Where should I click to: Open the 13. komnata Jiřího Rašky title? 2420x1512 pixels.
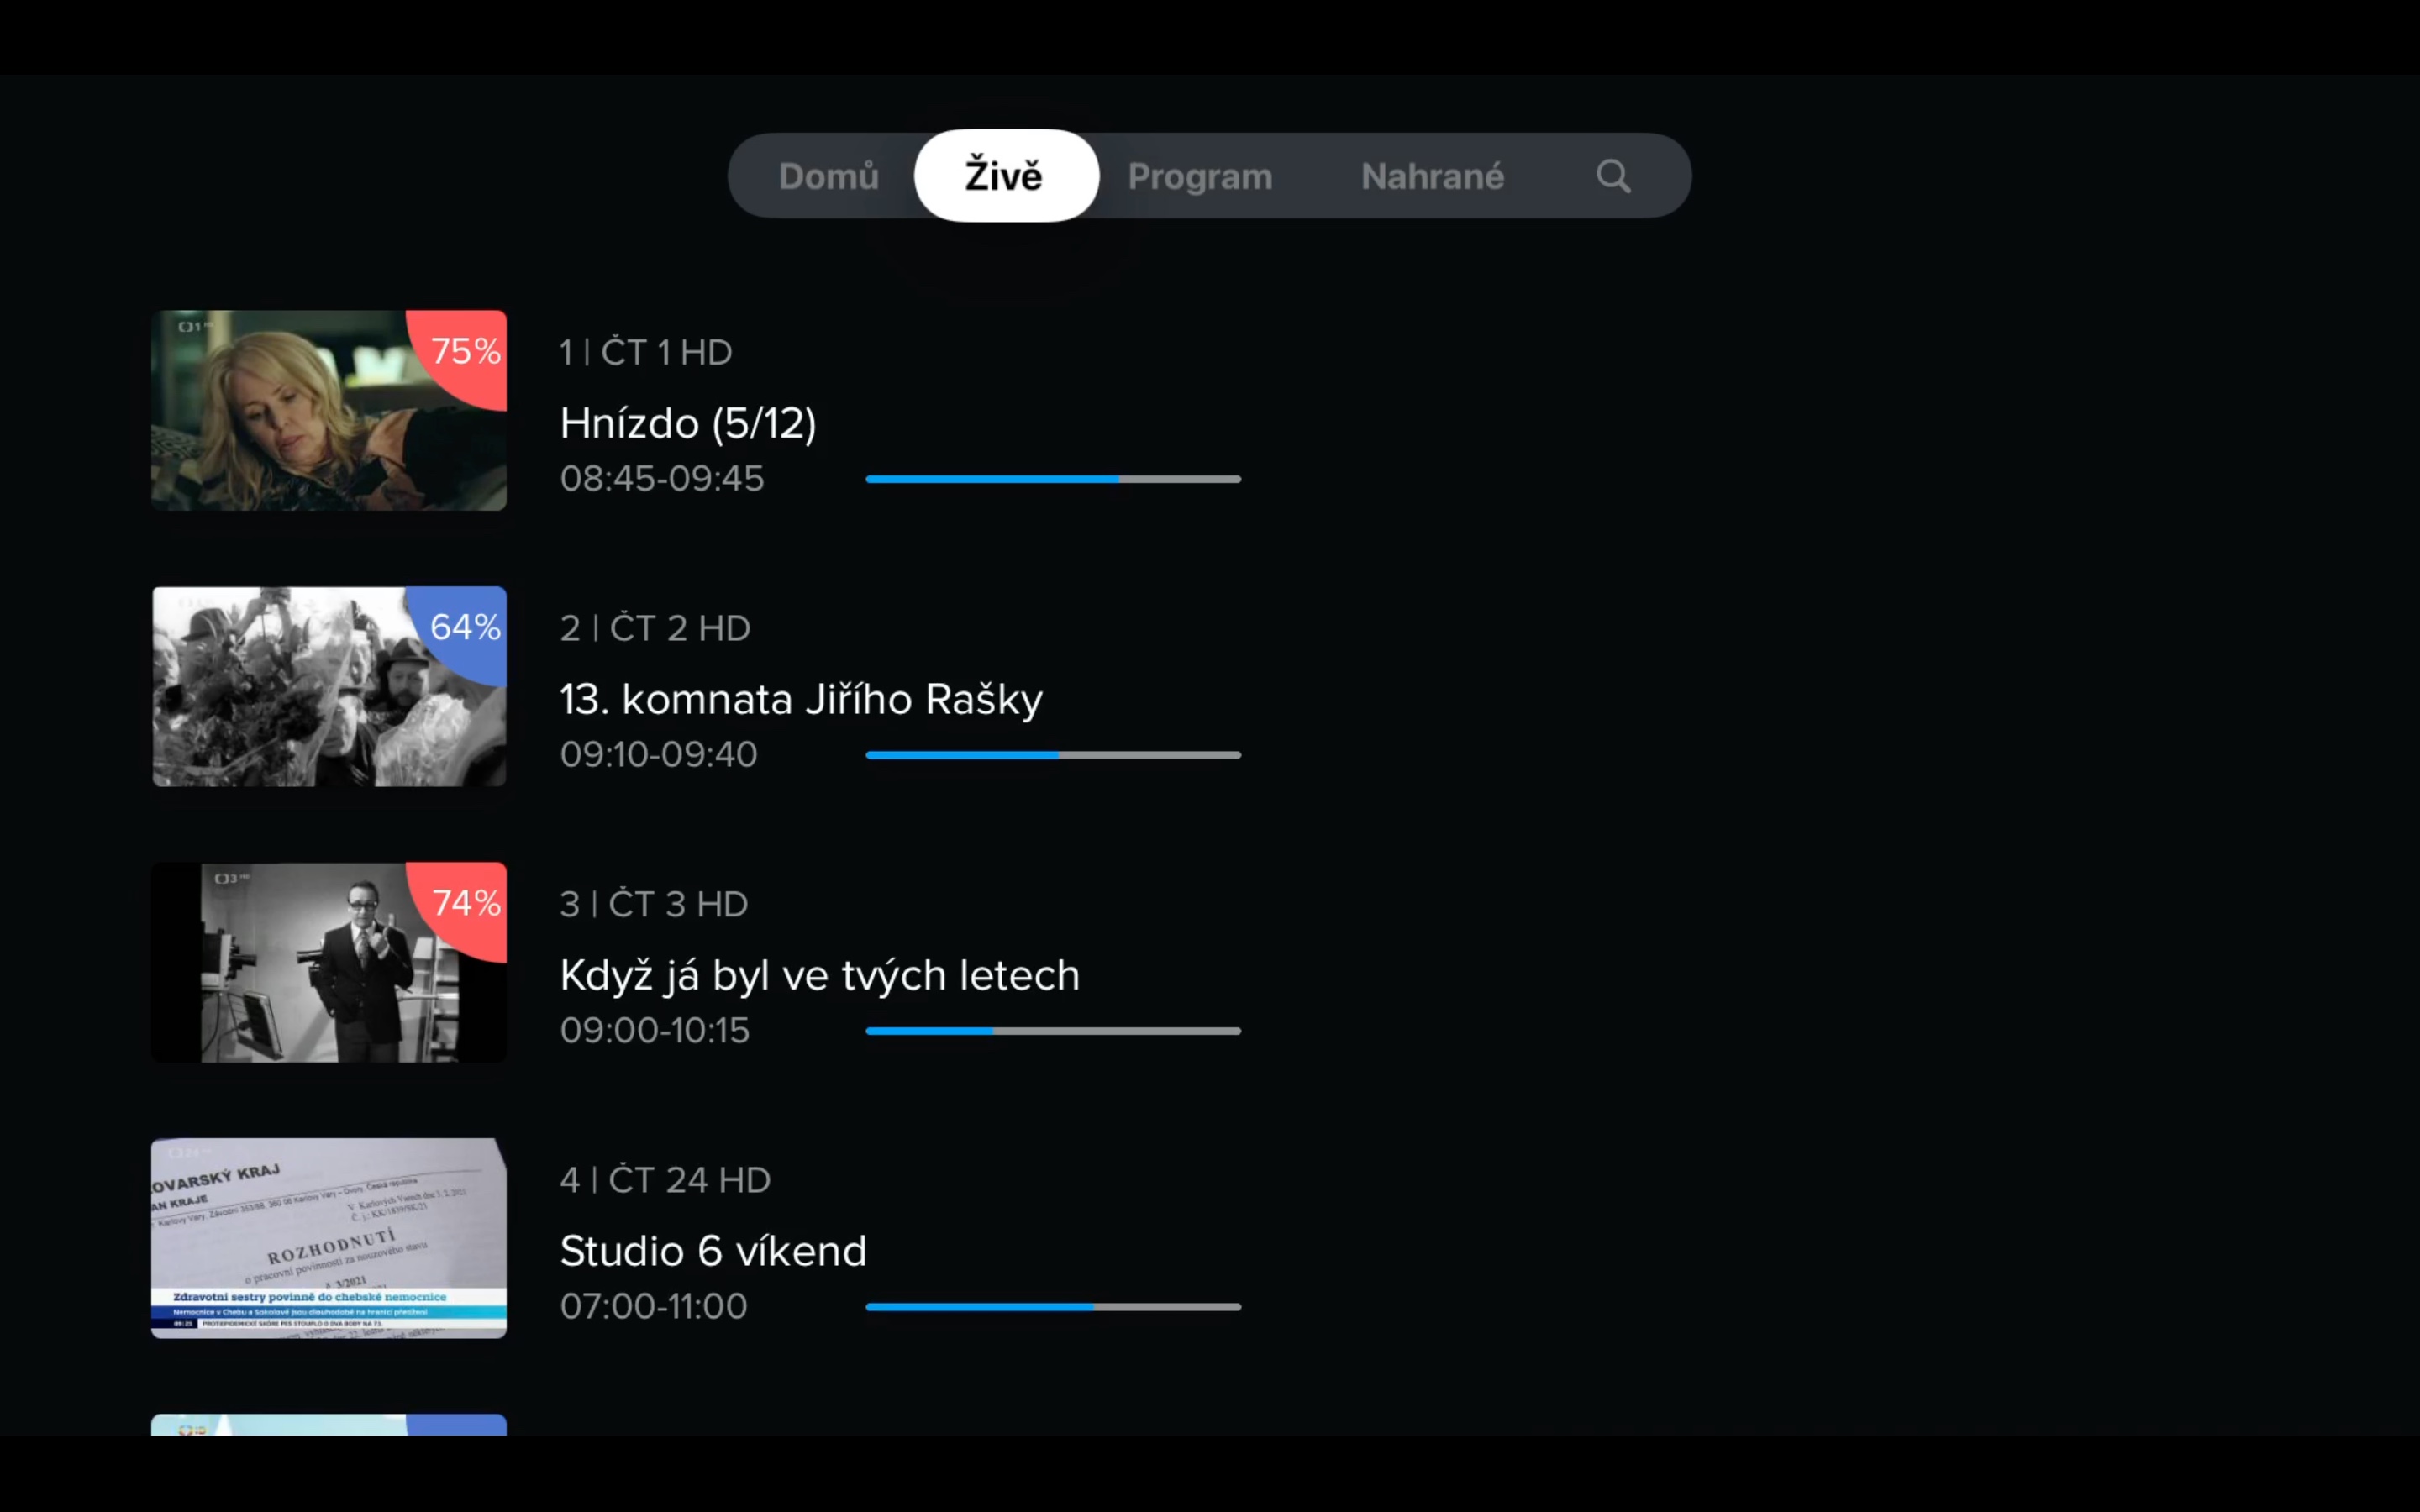[801, 700]
